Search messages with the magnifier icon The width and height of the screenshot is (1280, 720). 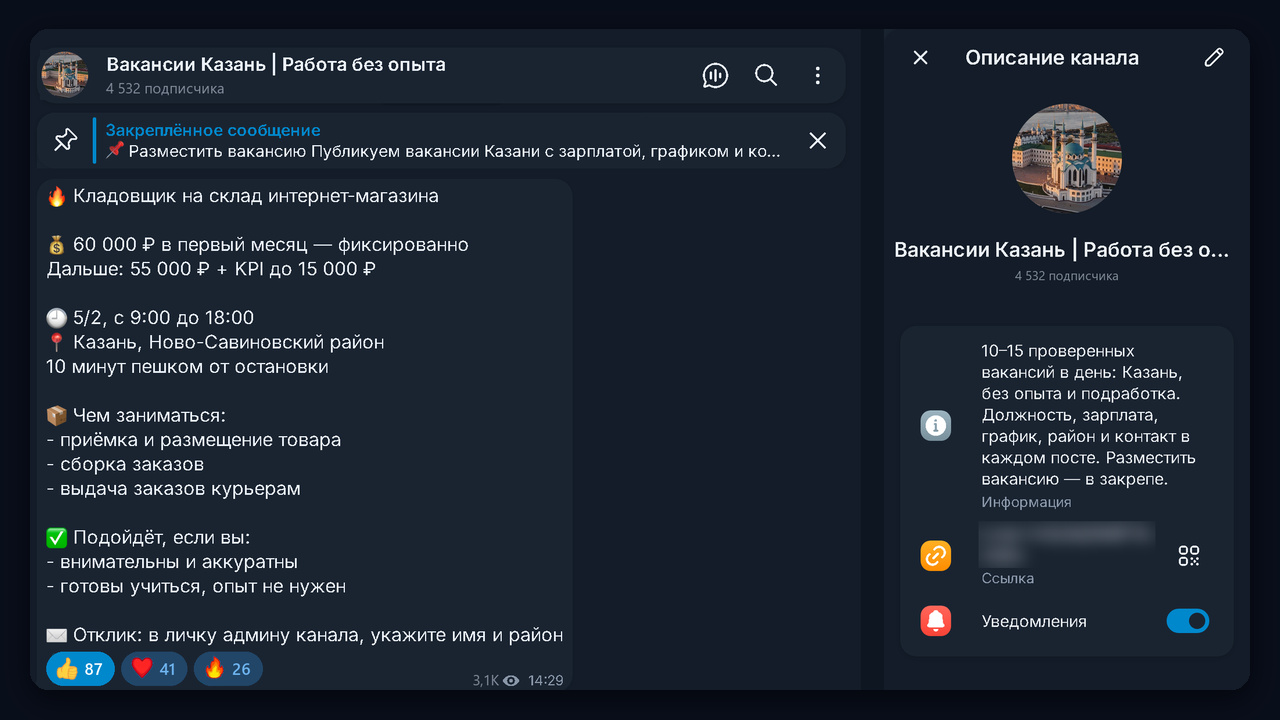(x=766, y=75)
